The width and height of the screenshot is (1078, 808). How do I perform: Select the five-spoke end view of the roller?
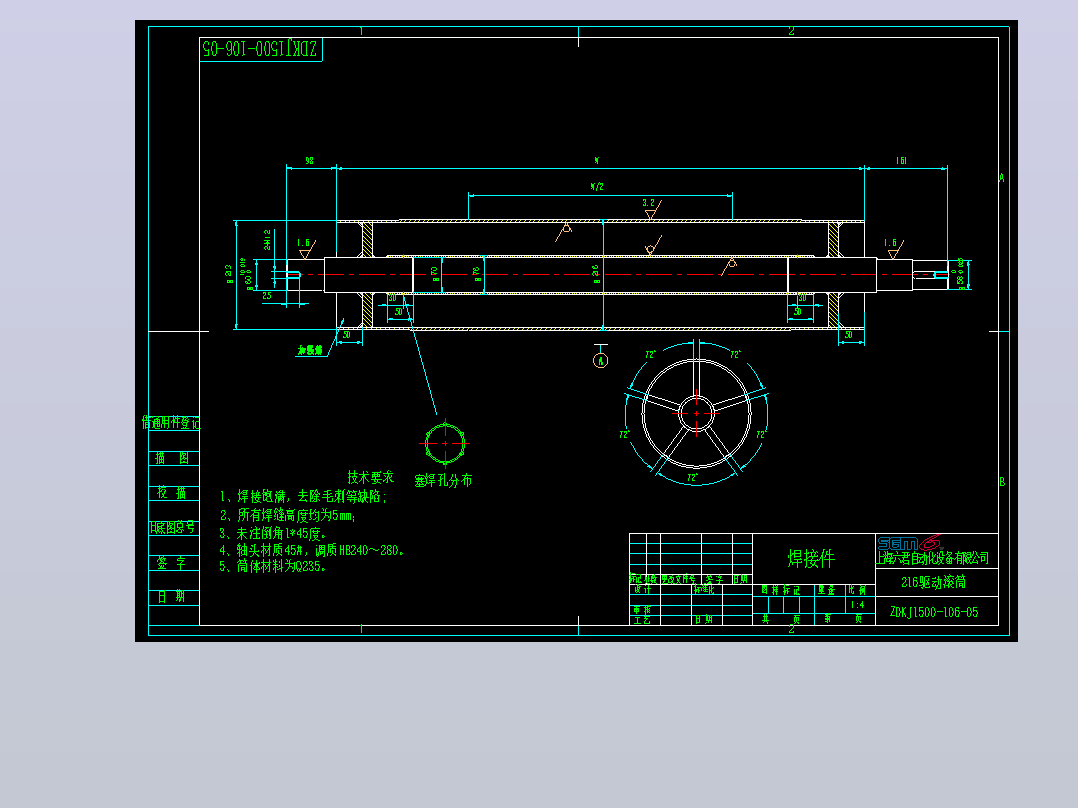click(696, 413)
